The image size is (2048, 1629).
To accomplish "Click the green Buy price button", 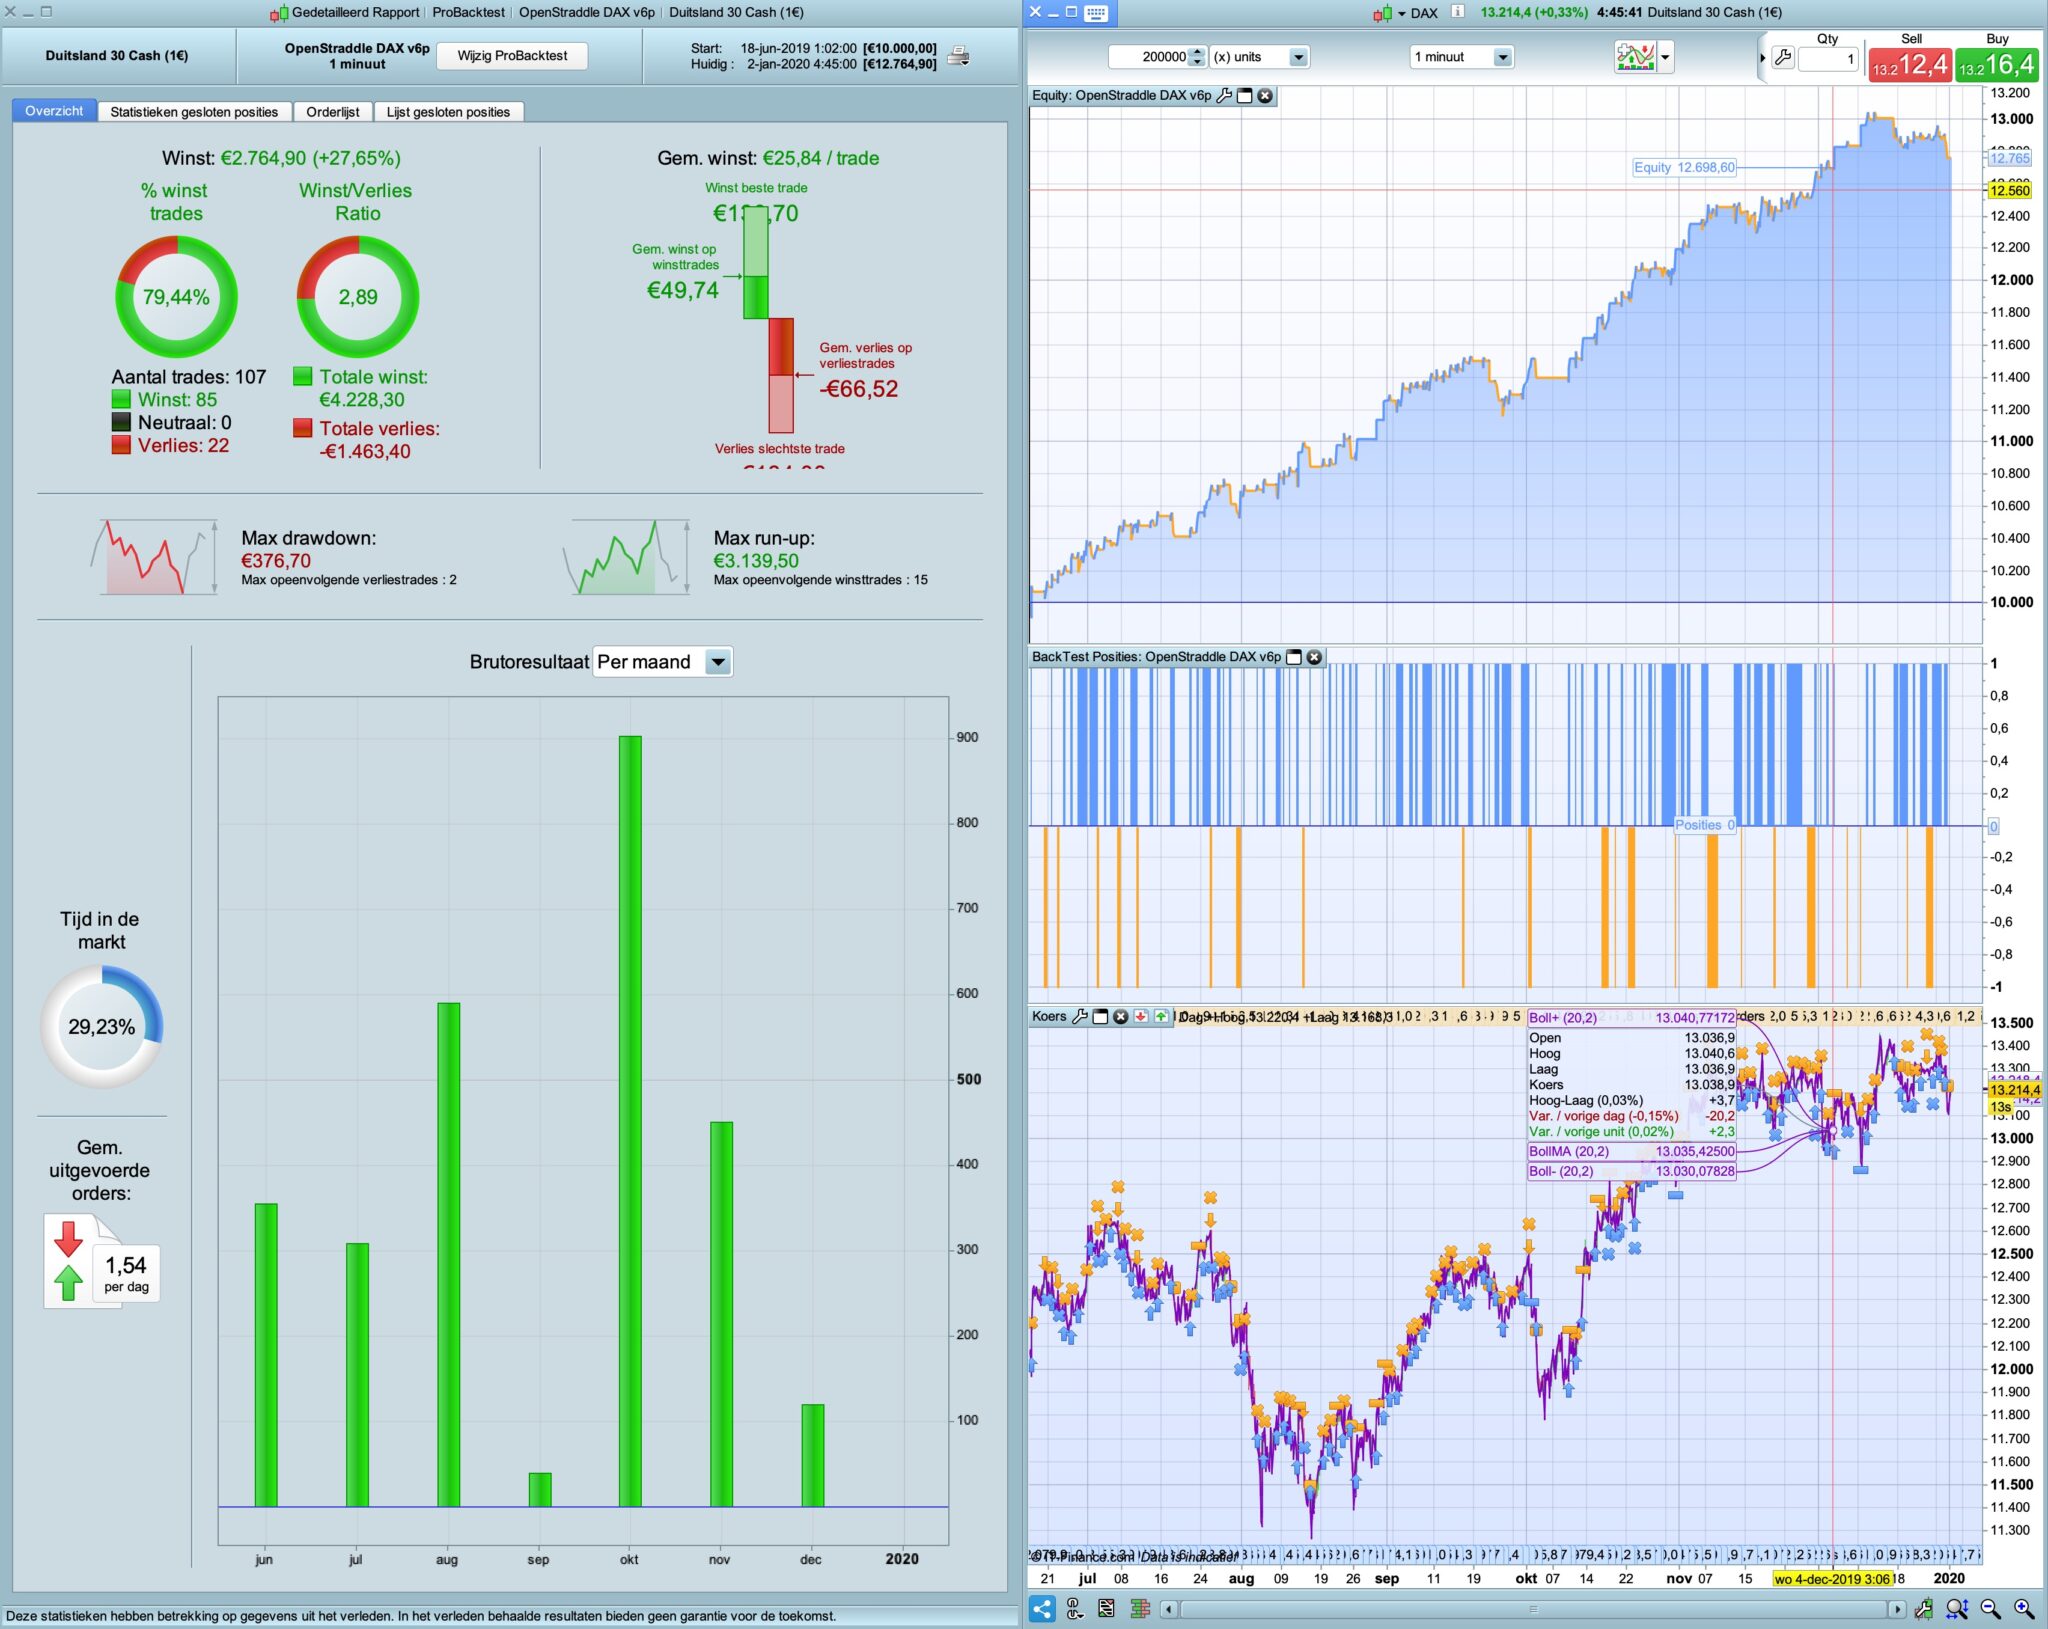I will pyautogui.click(x=1996, y=65).
